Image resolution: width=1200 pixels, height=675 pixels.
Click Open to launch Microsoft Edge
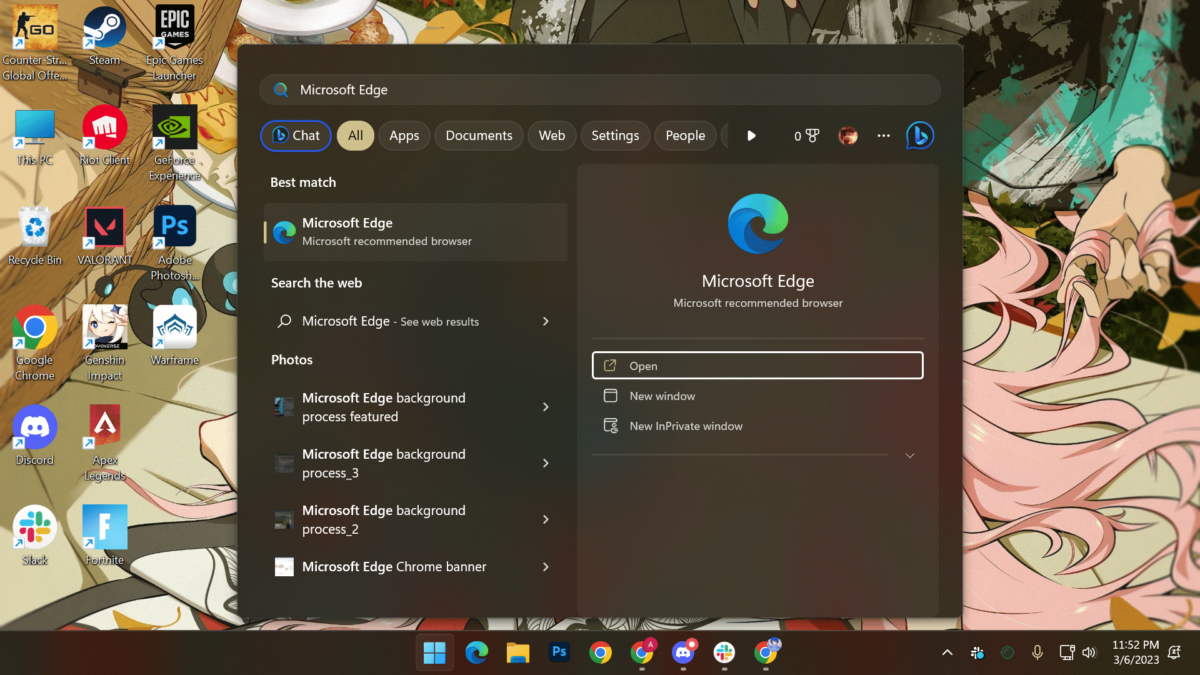pyautogui.click(x=757, y=366)
